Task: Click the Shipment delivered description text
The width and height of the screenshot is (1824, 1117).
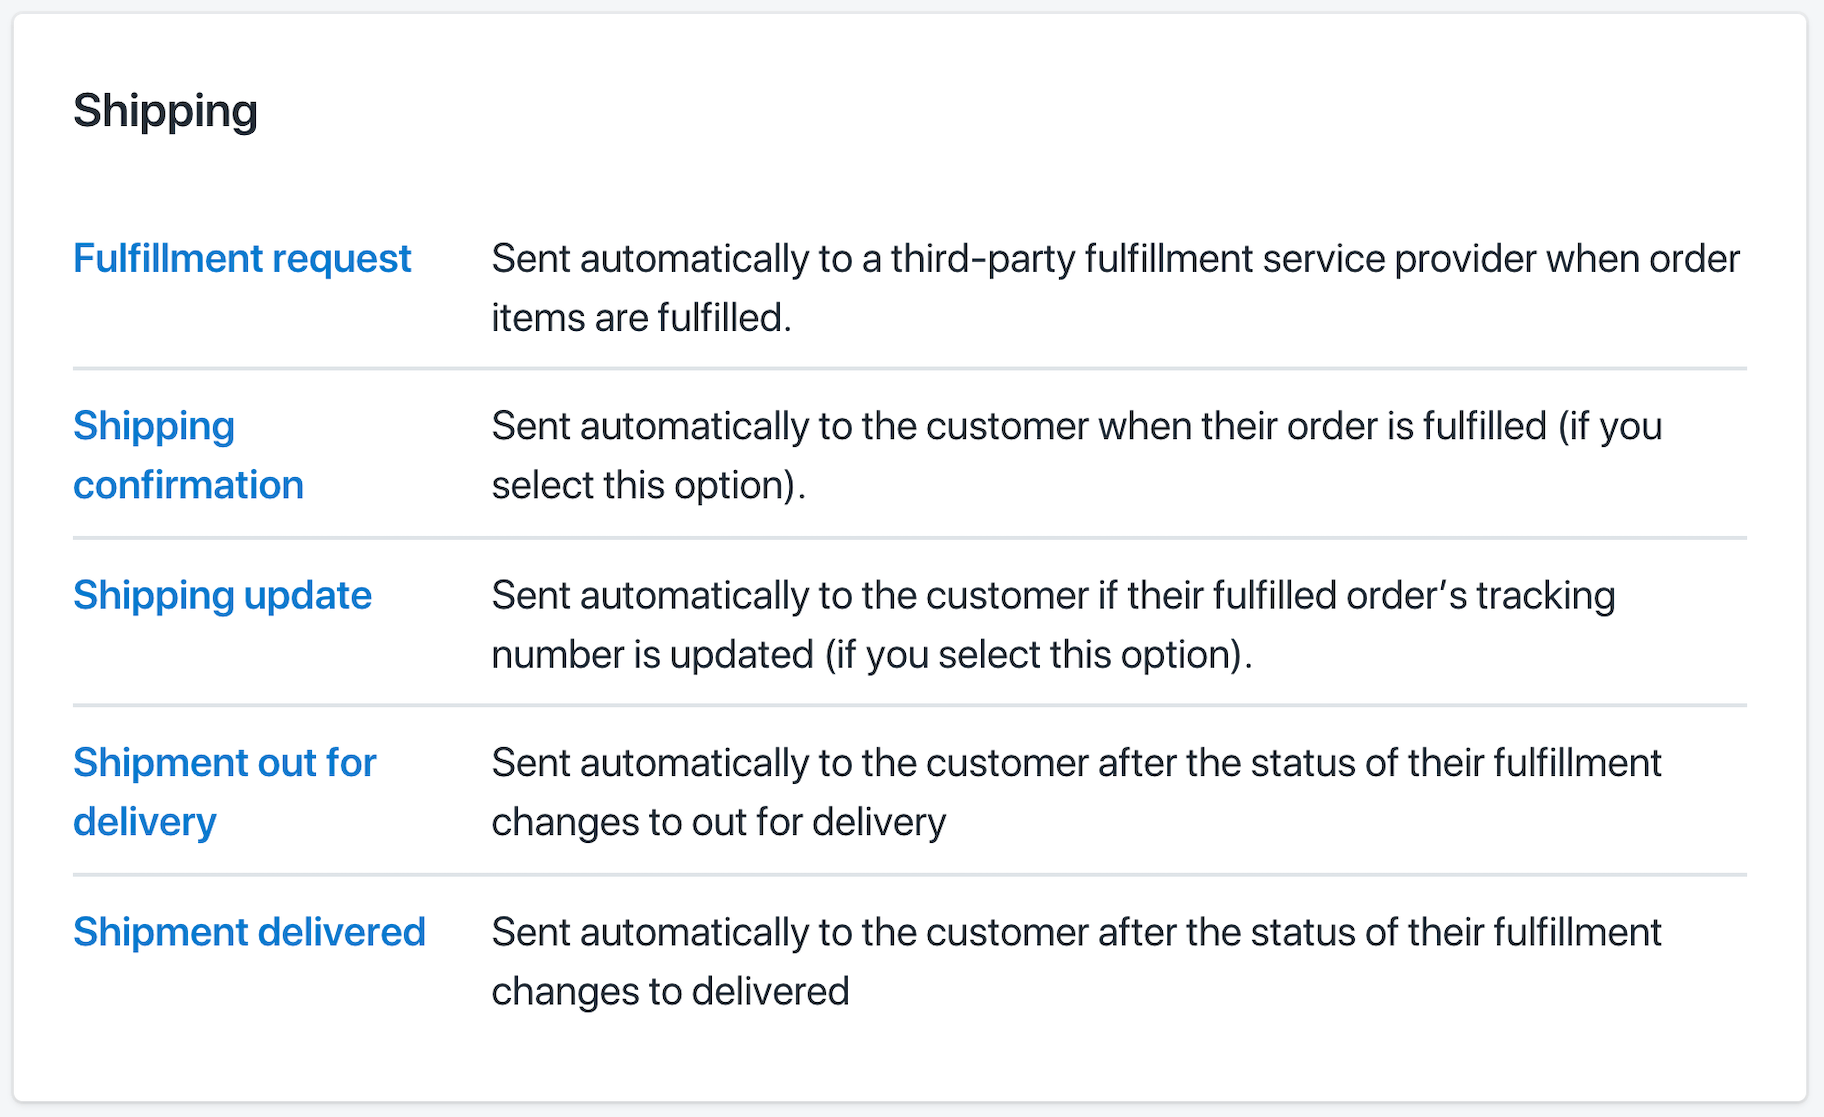Action: pos(1075,961)
